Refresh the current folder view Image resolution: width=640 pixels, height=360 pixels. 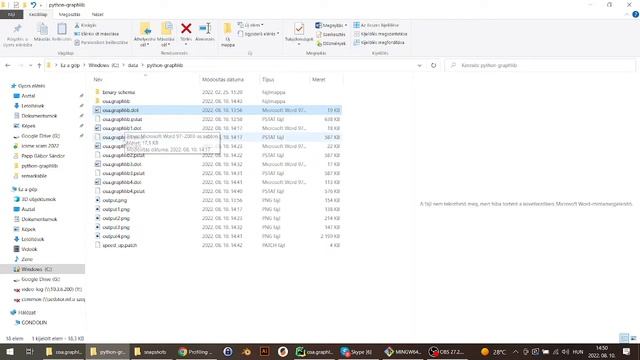[433, 65]
